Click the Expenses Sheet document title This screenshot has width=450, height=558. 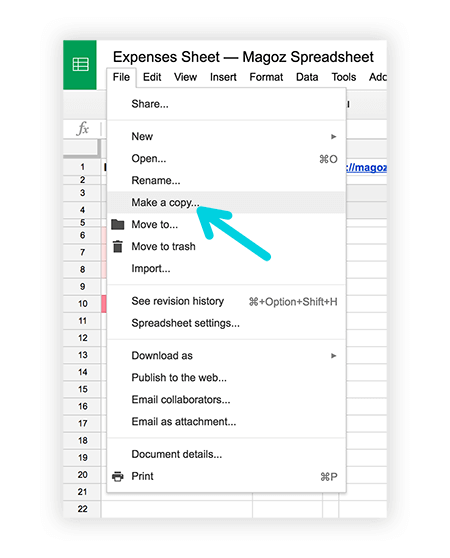tap(243, 57)
